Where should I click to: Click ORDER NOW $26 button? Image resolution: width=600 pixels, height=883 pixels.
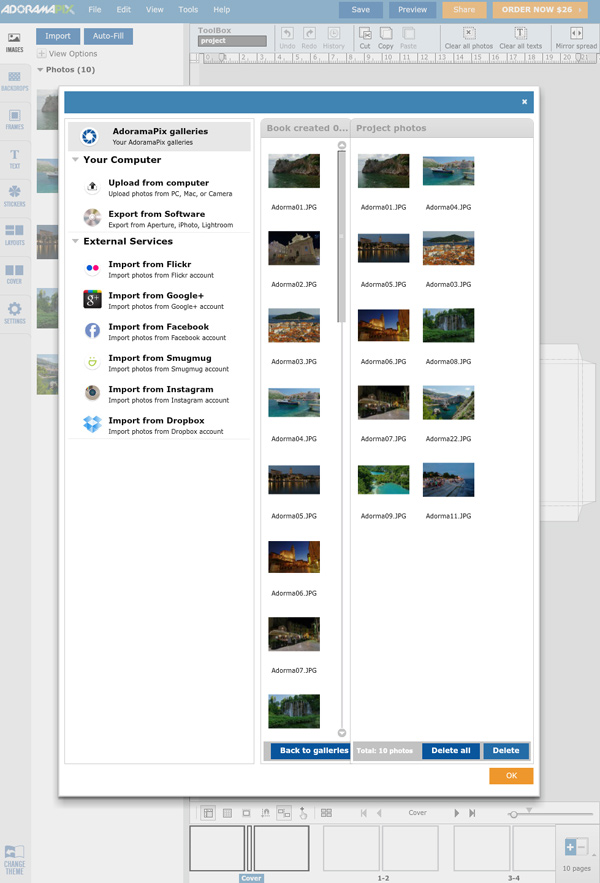540,10
